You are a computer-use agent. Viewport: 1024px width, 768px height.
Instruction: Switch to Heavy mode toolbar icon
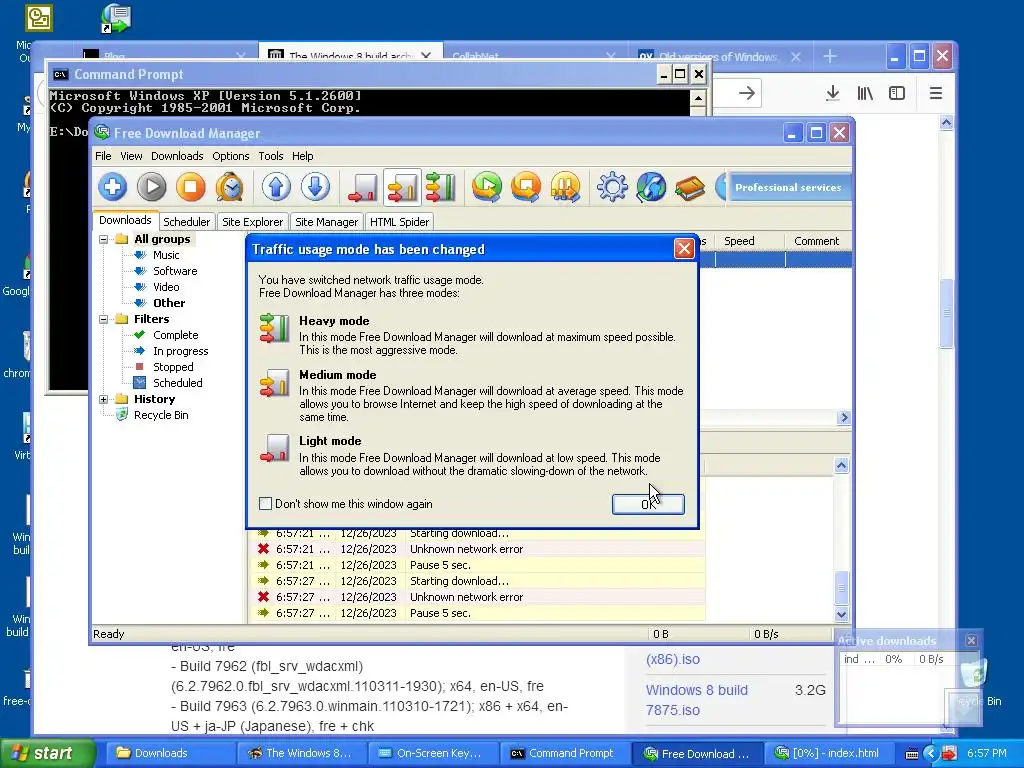441,187
